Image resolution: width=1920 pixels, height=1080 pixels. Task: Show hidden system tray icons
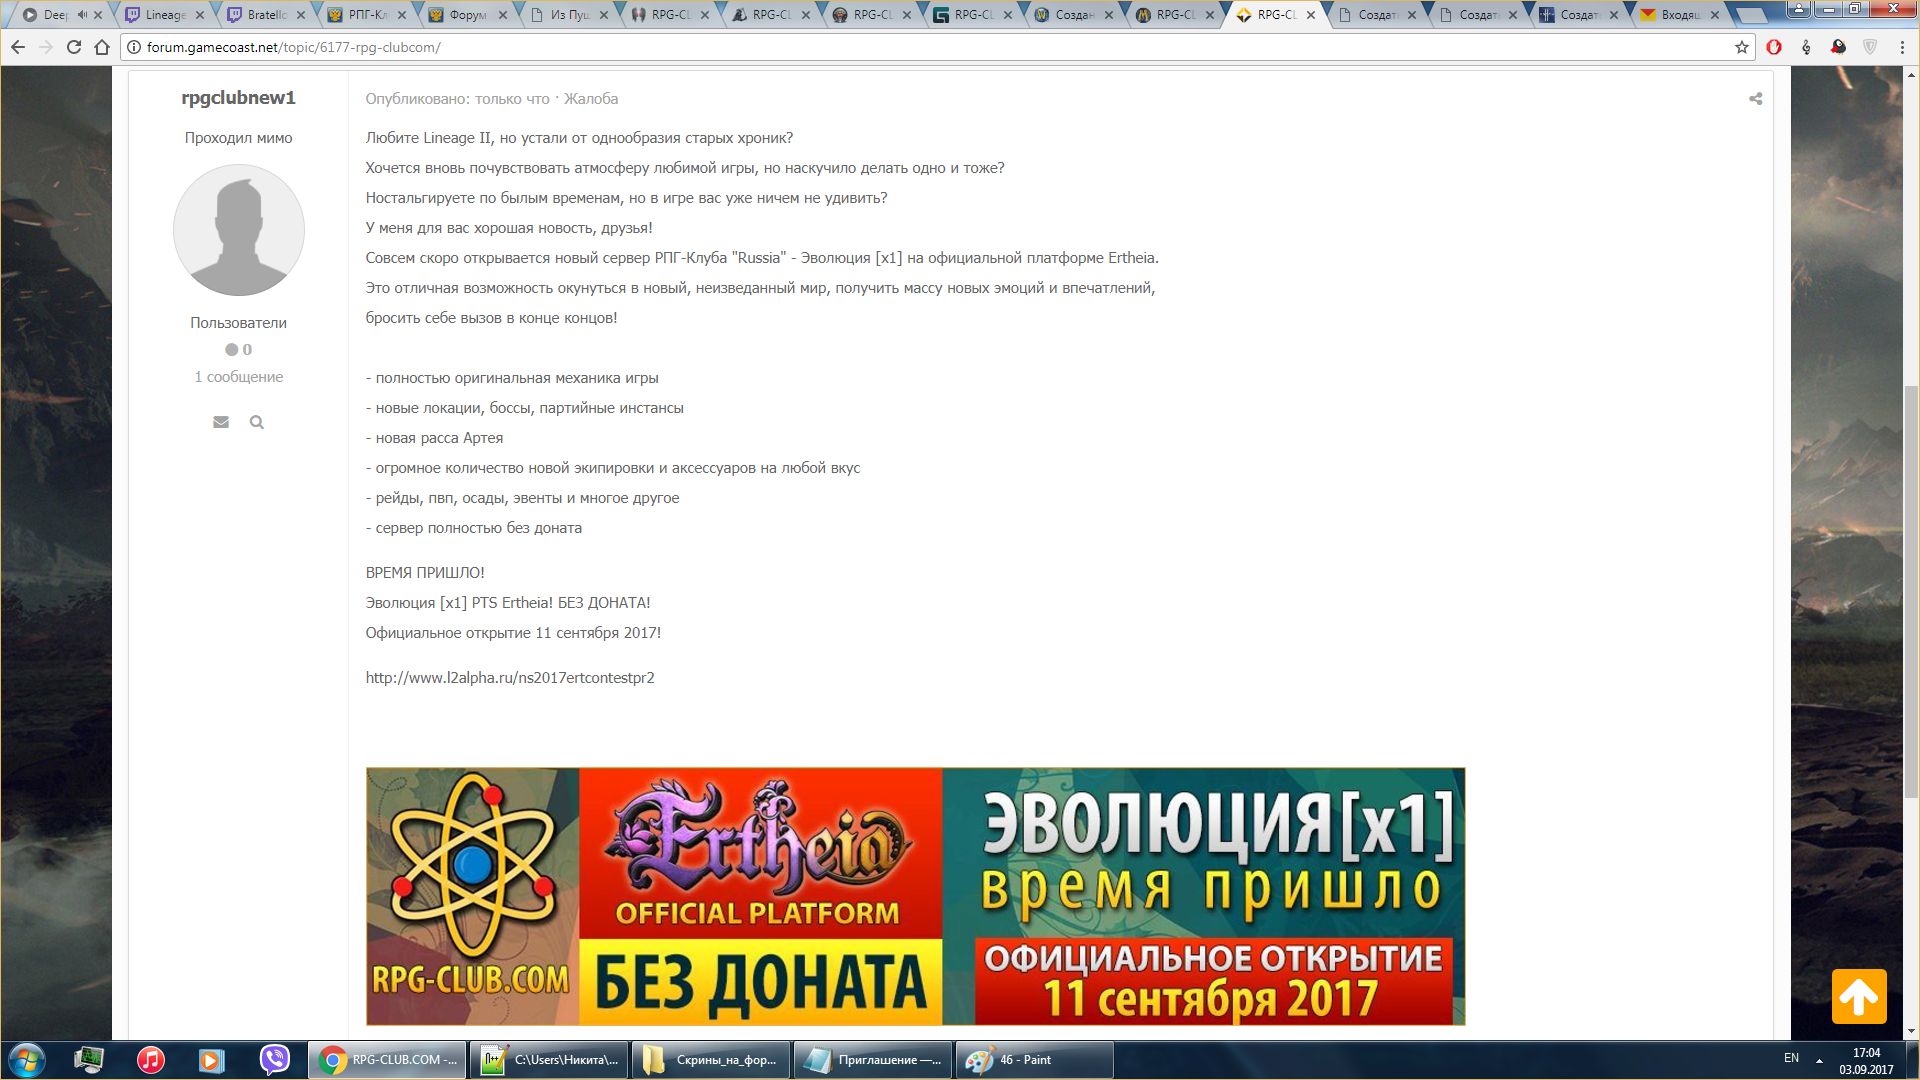(x=1819, y=1060)
